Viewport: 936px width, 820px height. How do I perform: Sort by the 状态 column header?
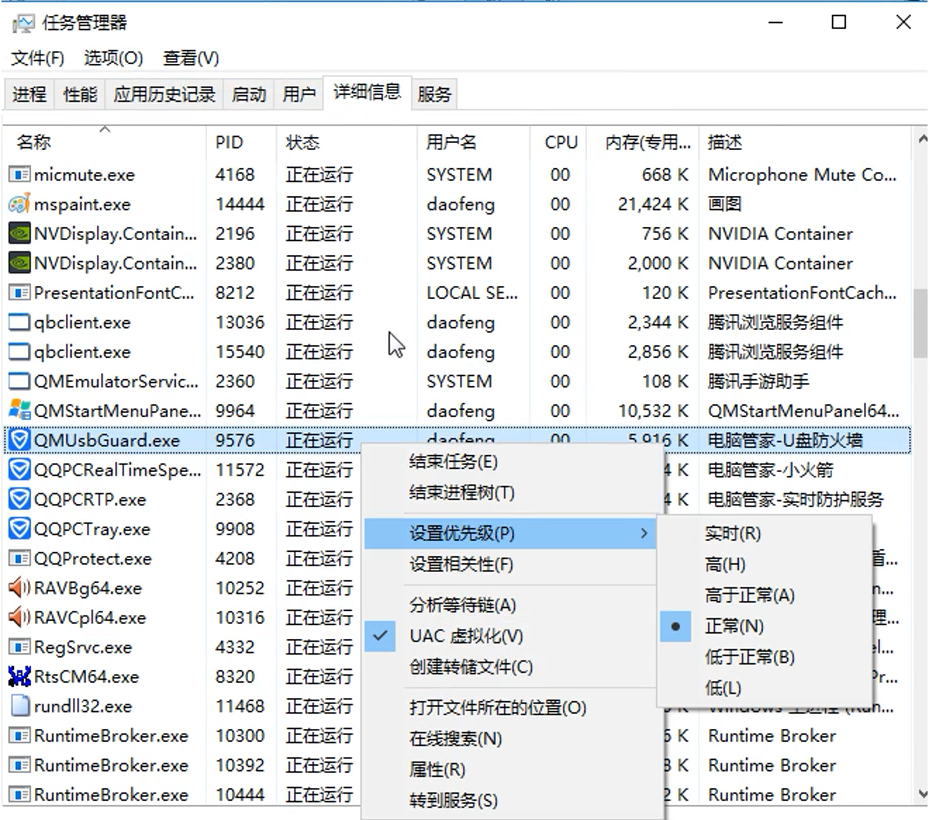pyautogui.click(x=347, y=143)
